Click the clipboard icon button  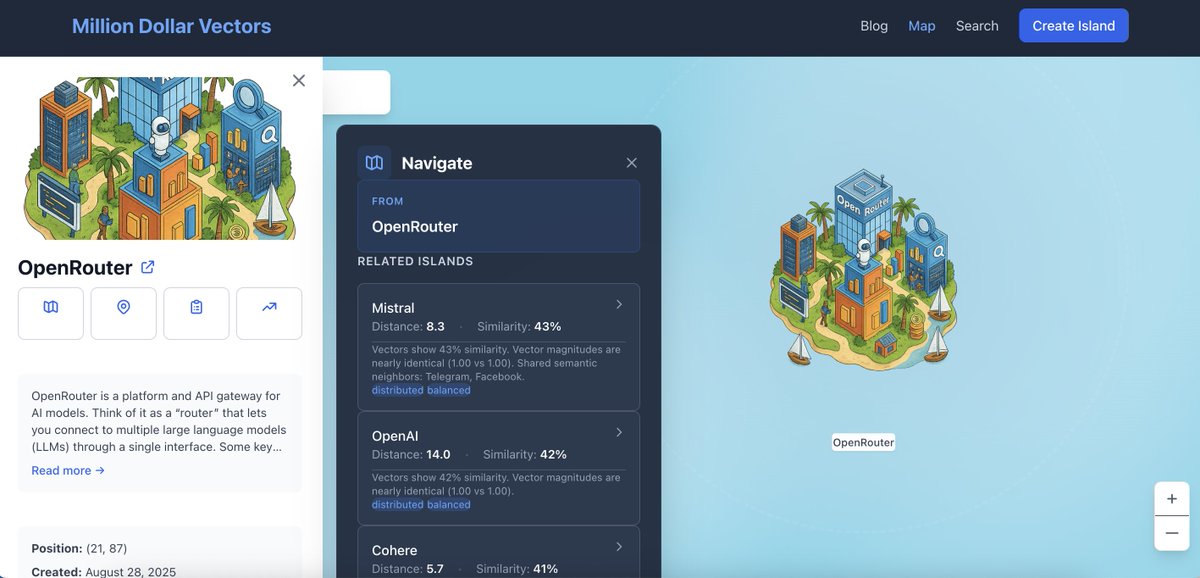point(197,313)
